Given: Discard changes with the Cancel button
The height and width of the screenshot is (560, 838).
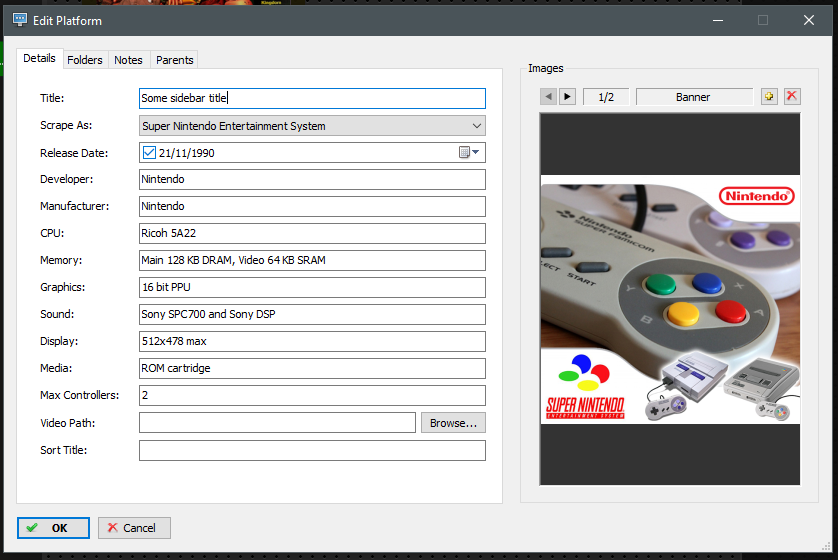Looking at the screenshot, I should pyautogui.click(x=134, y=528).
